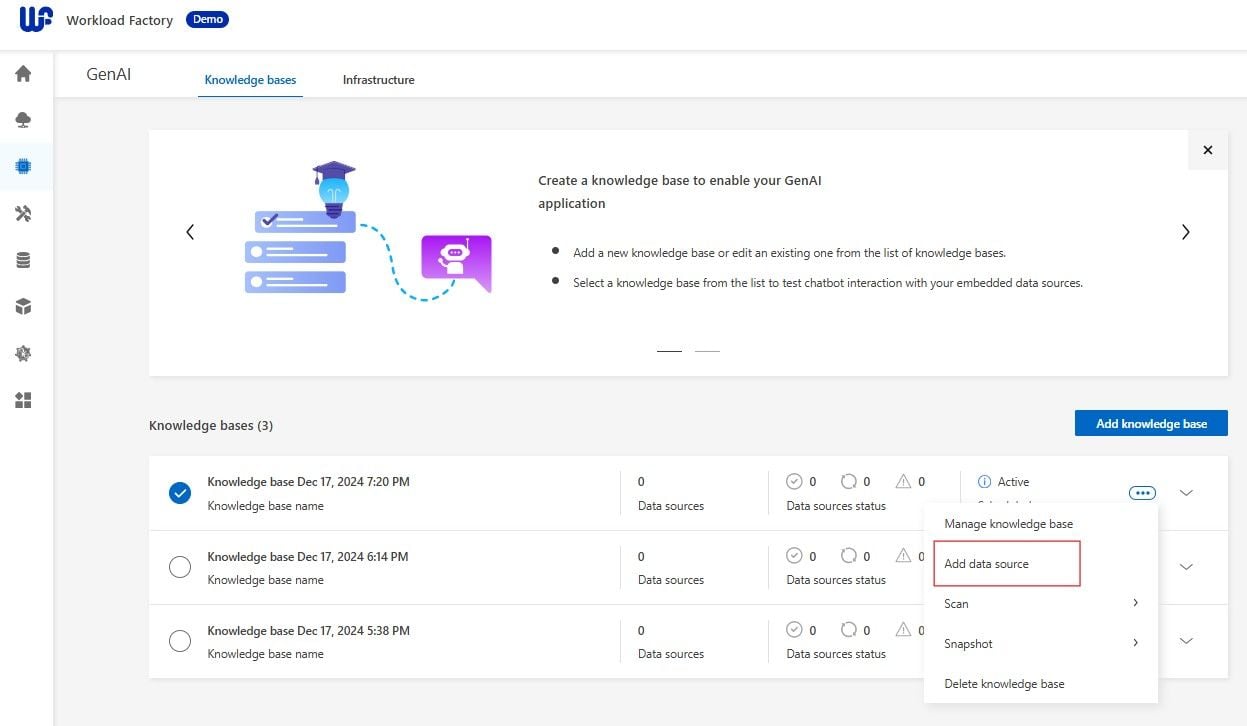
Task: Close the banner with the X button
Action: coord(1208,150)
